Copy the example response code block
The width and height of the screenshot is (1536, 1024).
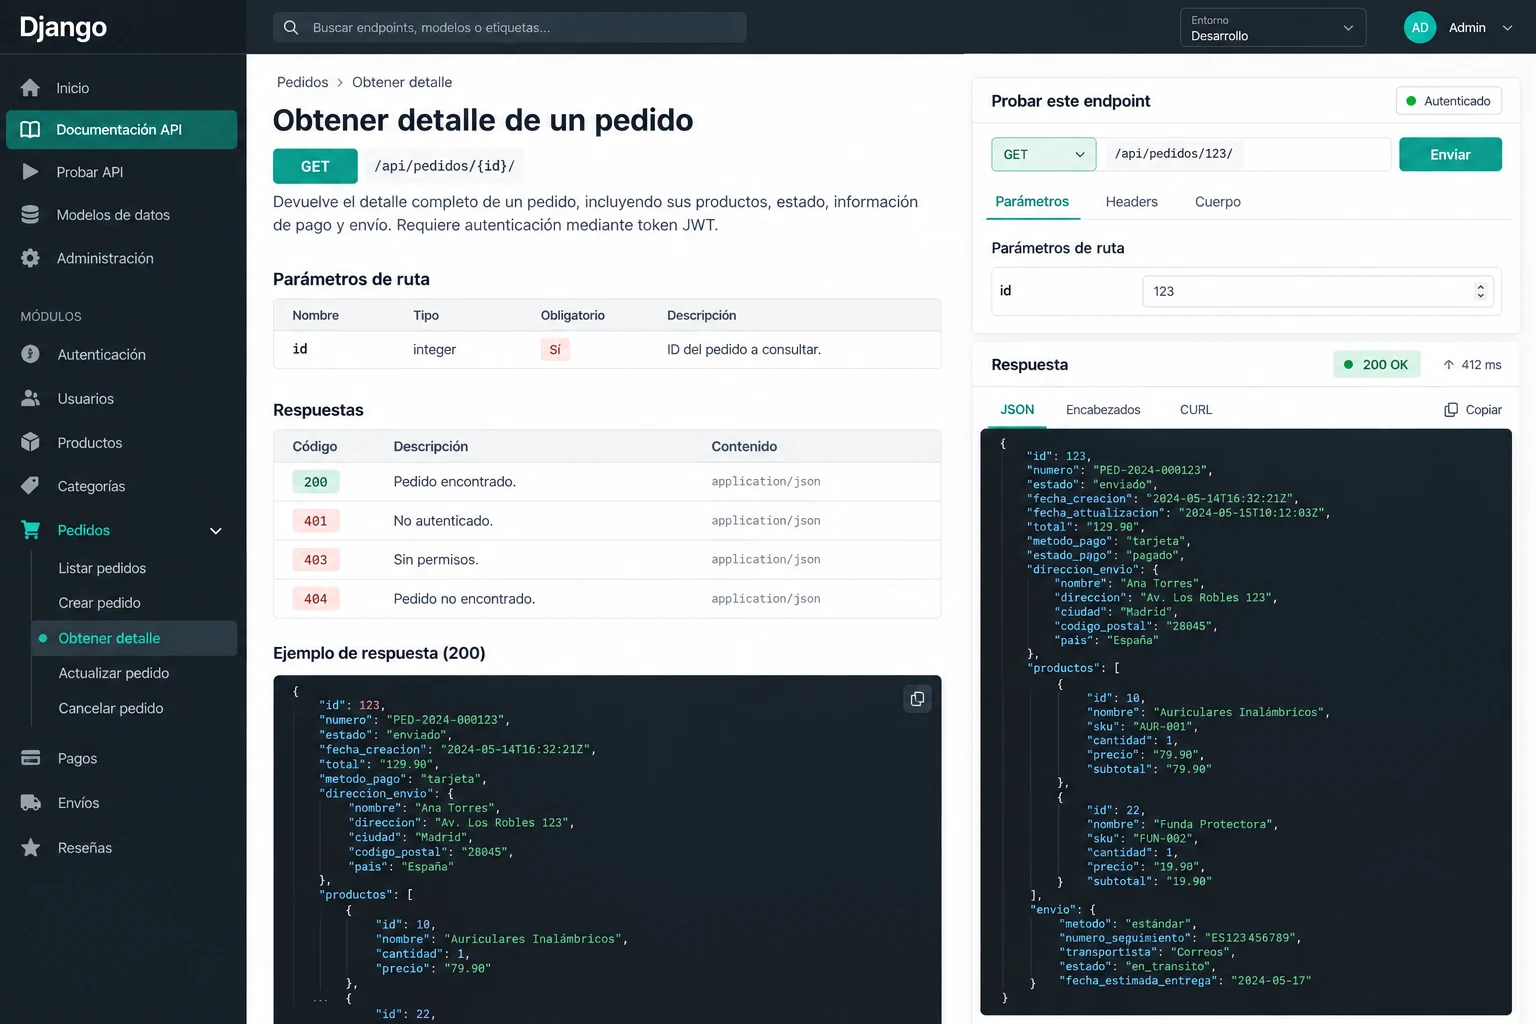coord(917,699)
